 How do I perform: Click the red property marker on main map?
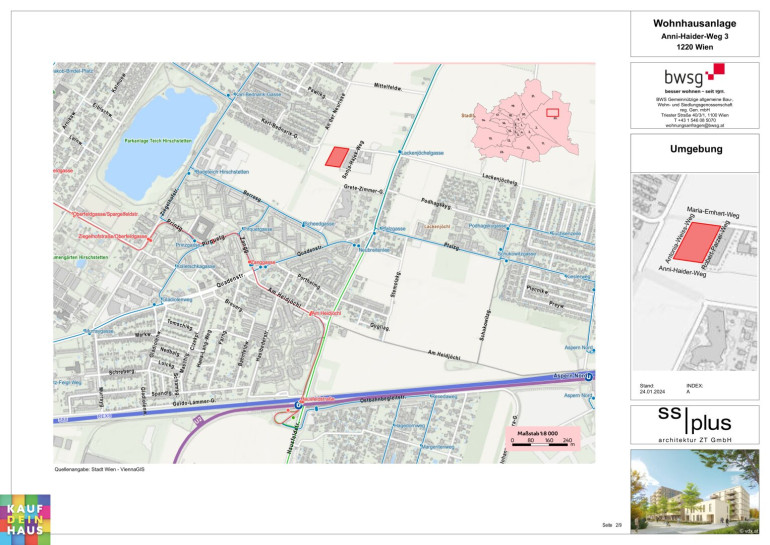338,156
